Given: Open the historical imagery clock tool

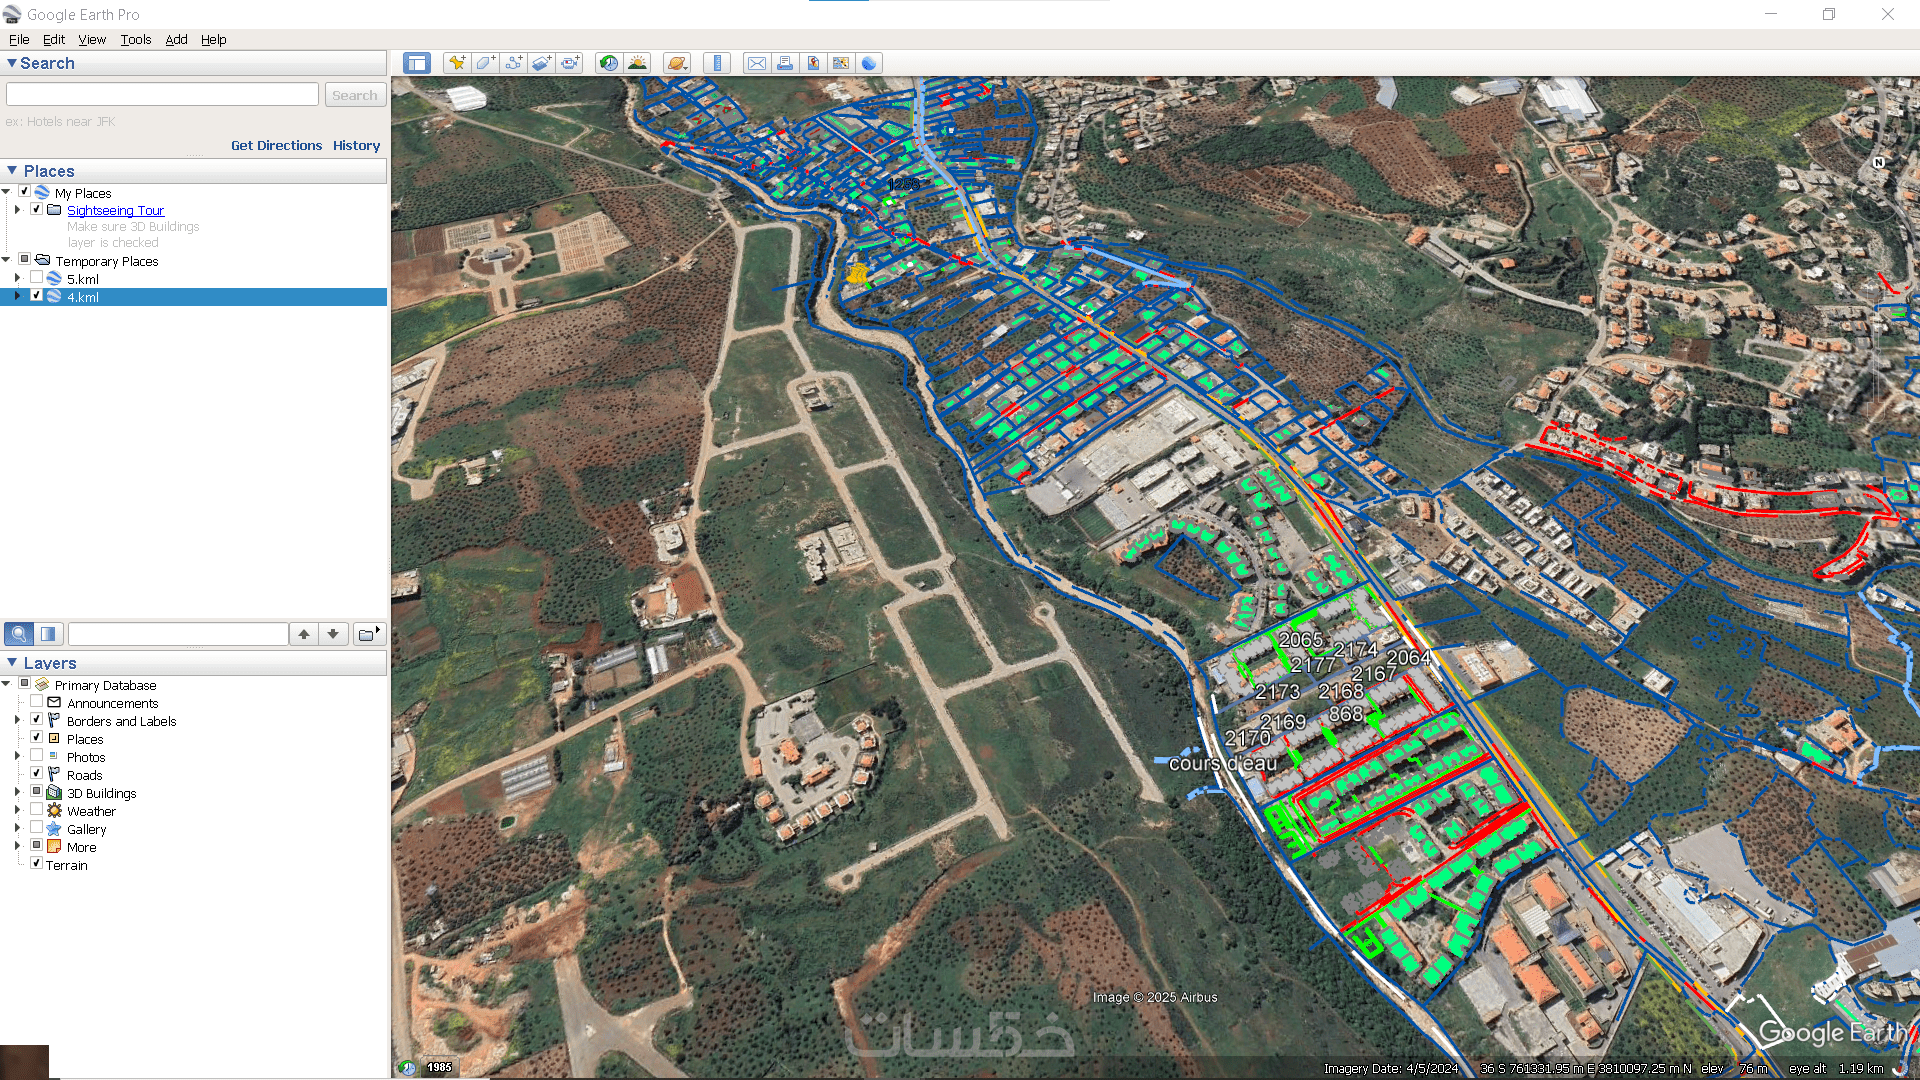Looking at the screenshot, I should pyautogui.click(x=608, y=63).
